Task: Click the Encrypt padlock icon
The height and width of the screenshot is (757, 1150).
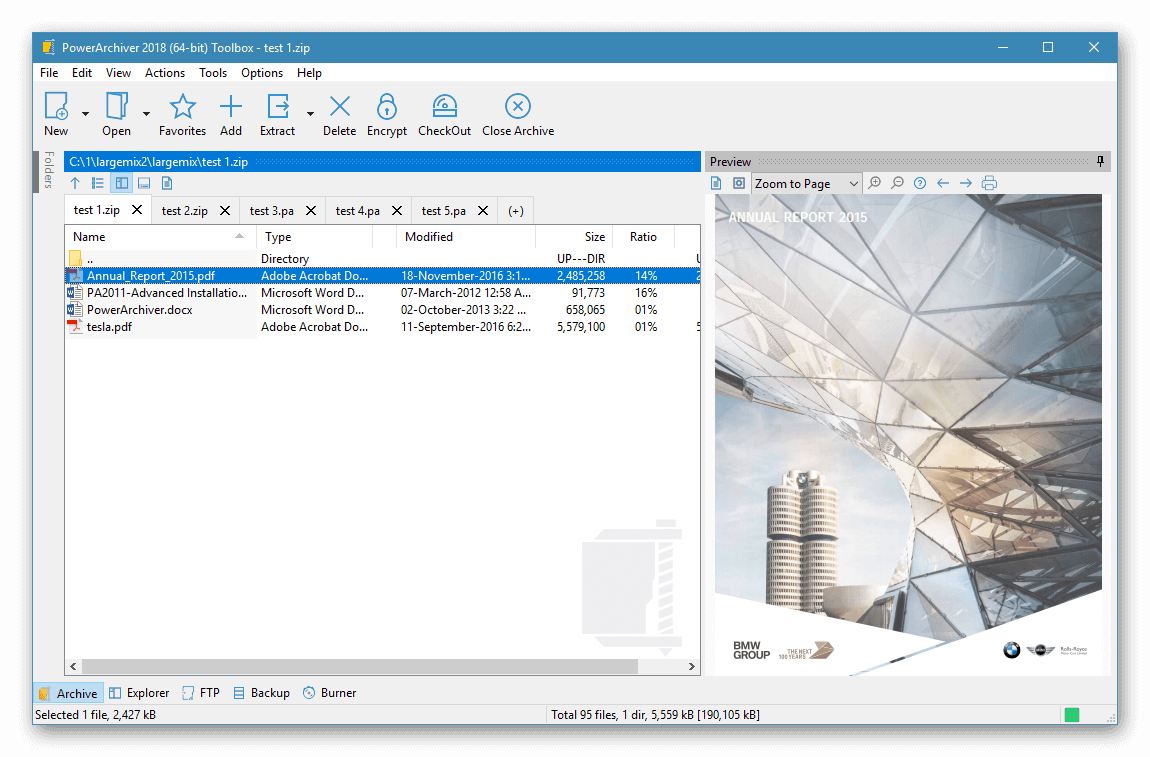Action: 386,107
